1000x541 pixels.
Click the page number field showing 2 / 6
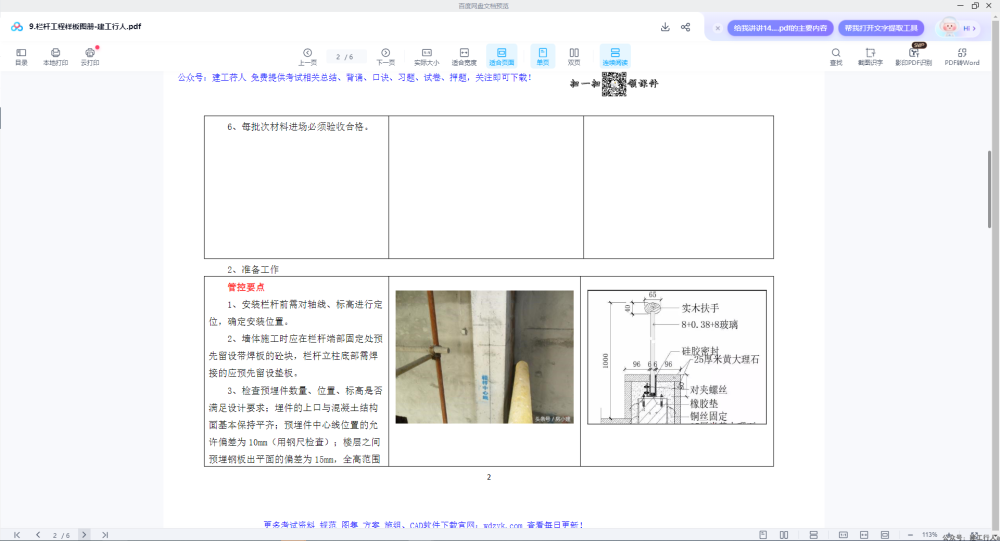[x=345, y=57]
